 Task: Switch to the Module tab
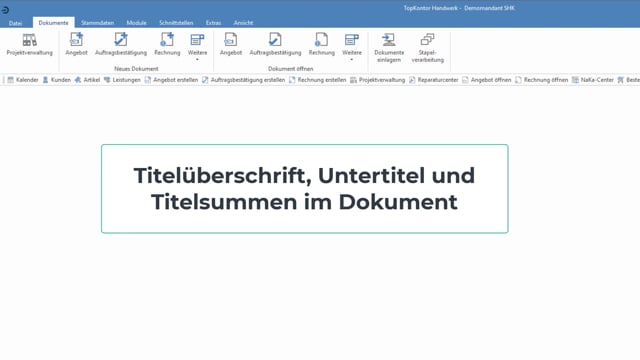(136, 23)
